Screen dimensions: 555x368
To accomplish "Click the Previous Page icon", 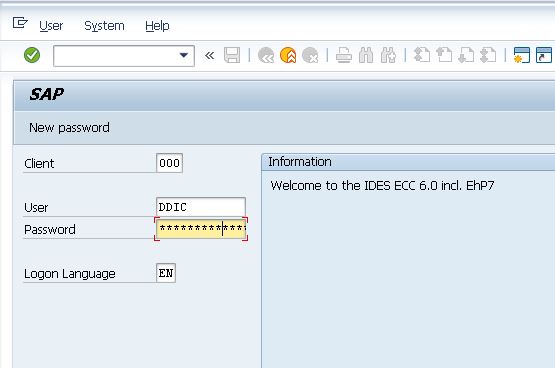I will [x=444, y=55].
